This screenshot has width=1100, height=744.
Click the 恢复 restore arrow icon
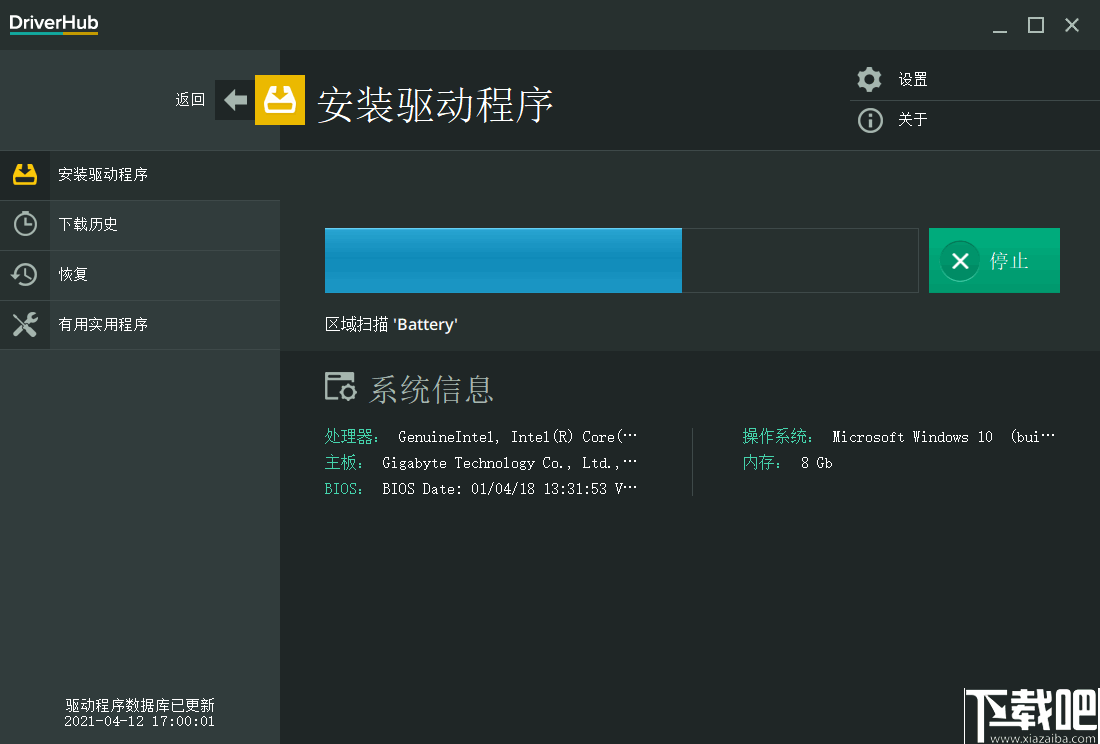coord(24,274)
